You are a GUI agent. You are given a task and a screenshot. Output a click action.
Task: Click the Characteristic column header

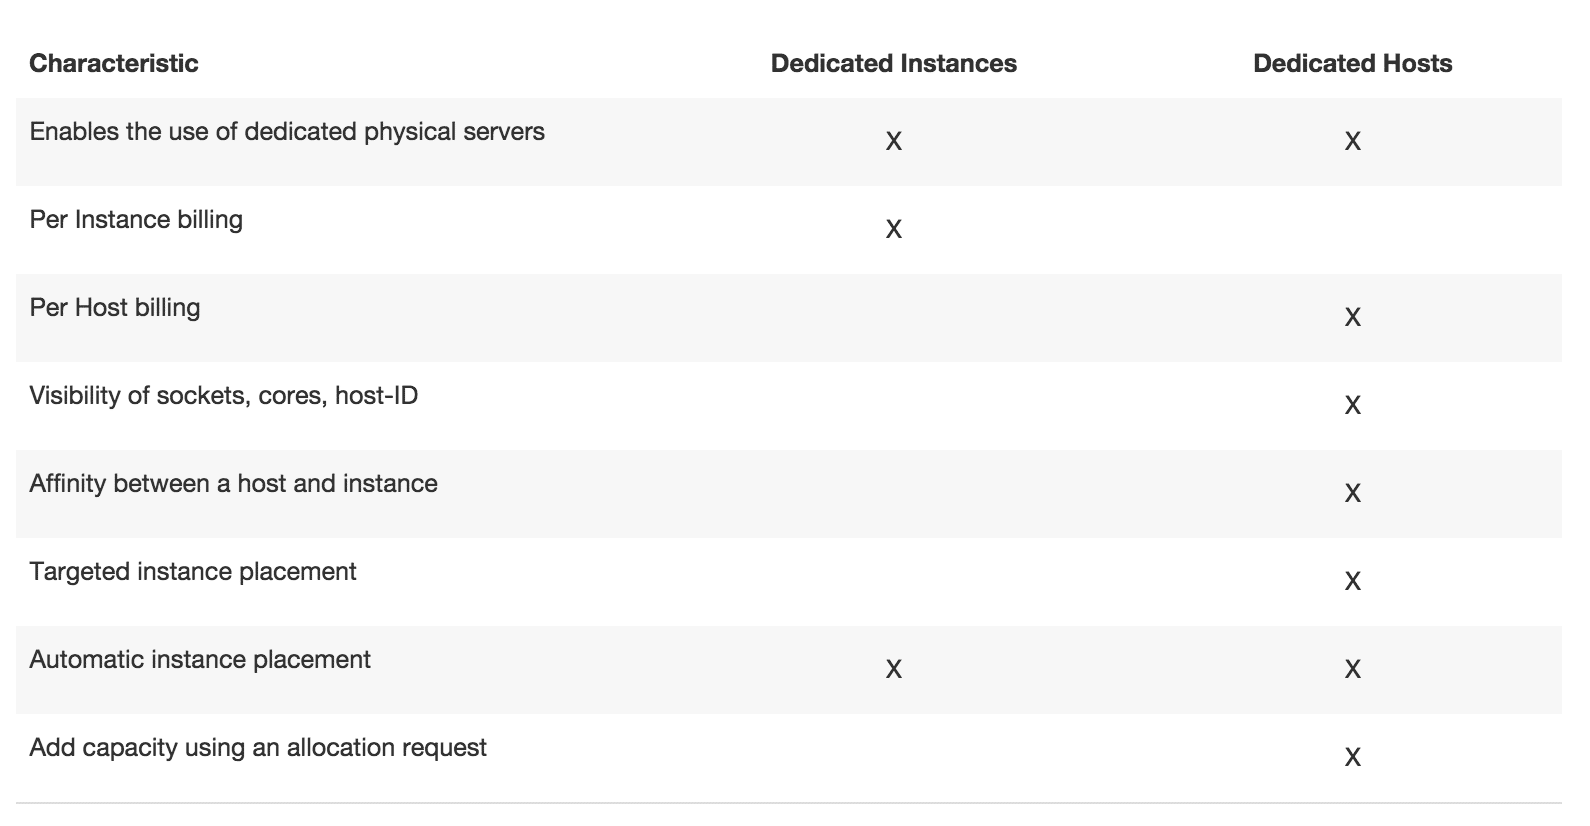click(x=114, y=63)
